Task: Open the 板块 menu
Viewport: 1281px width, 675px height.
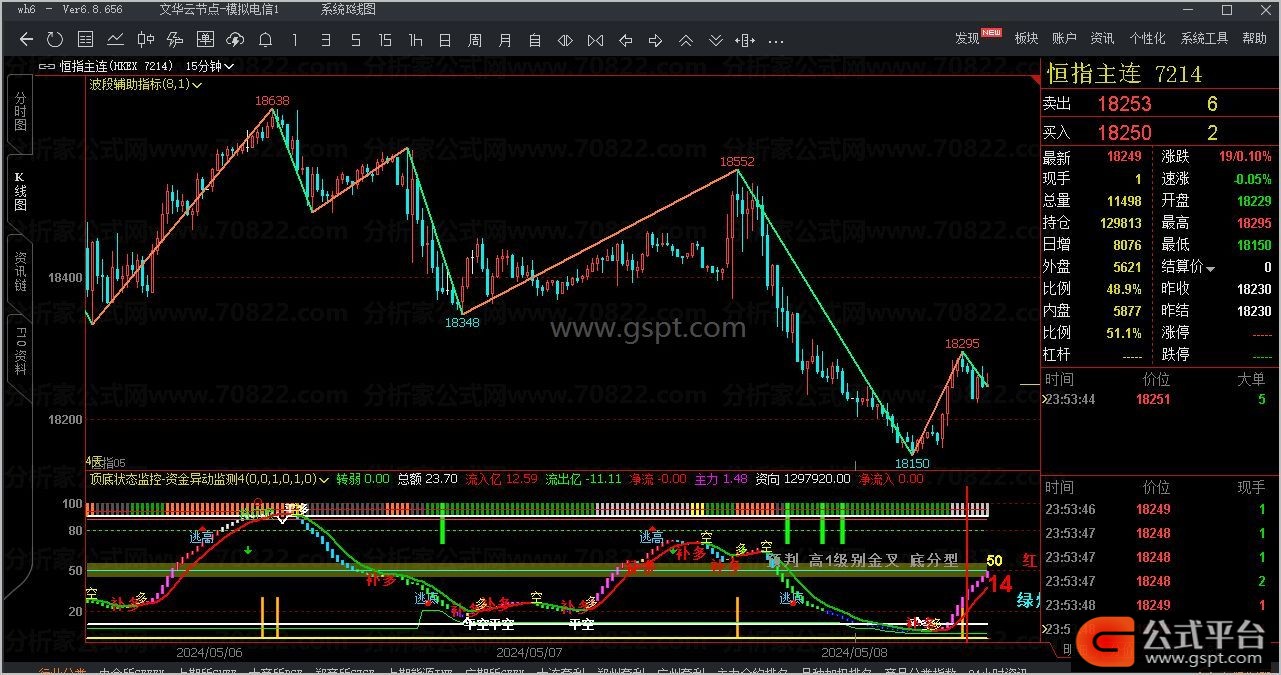Action: point(1026,39)
